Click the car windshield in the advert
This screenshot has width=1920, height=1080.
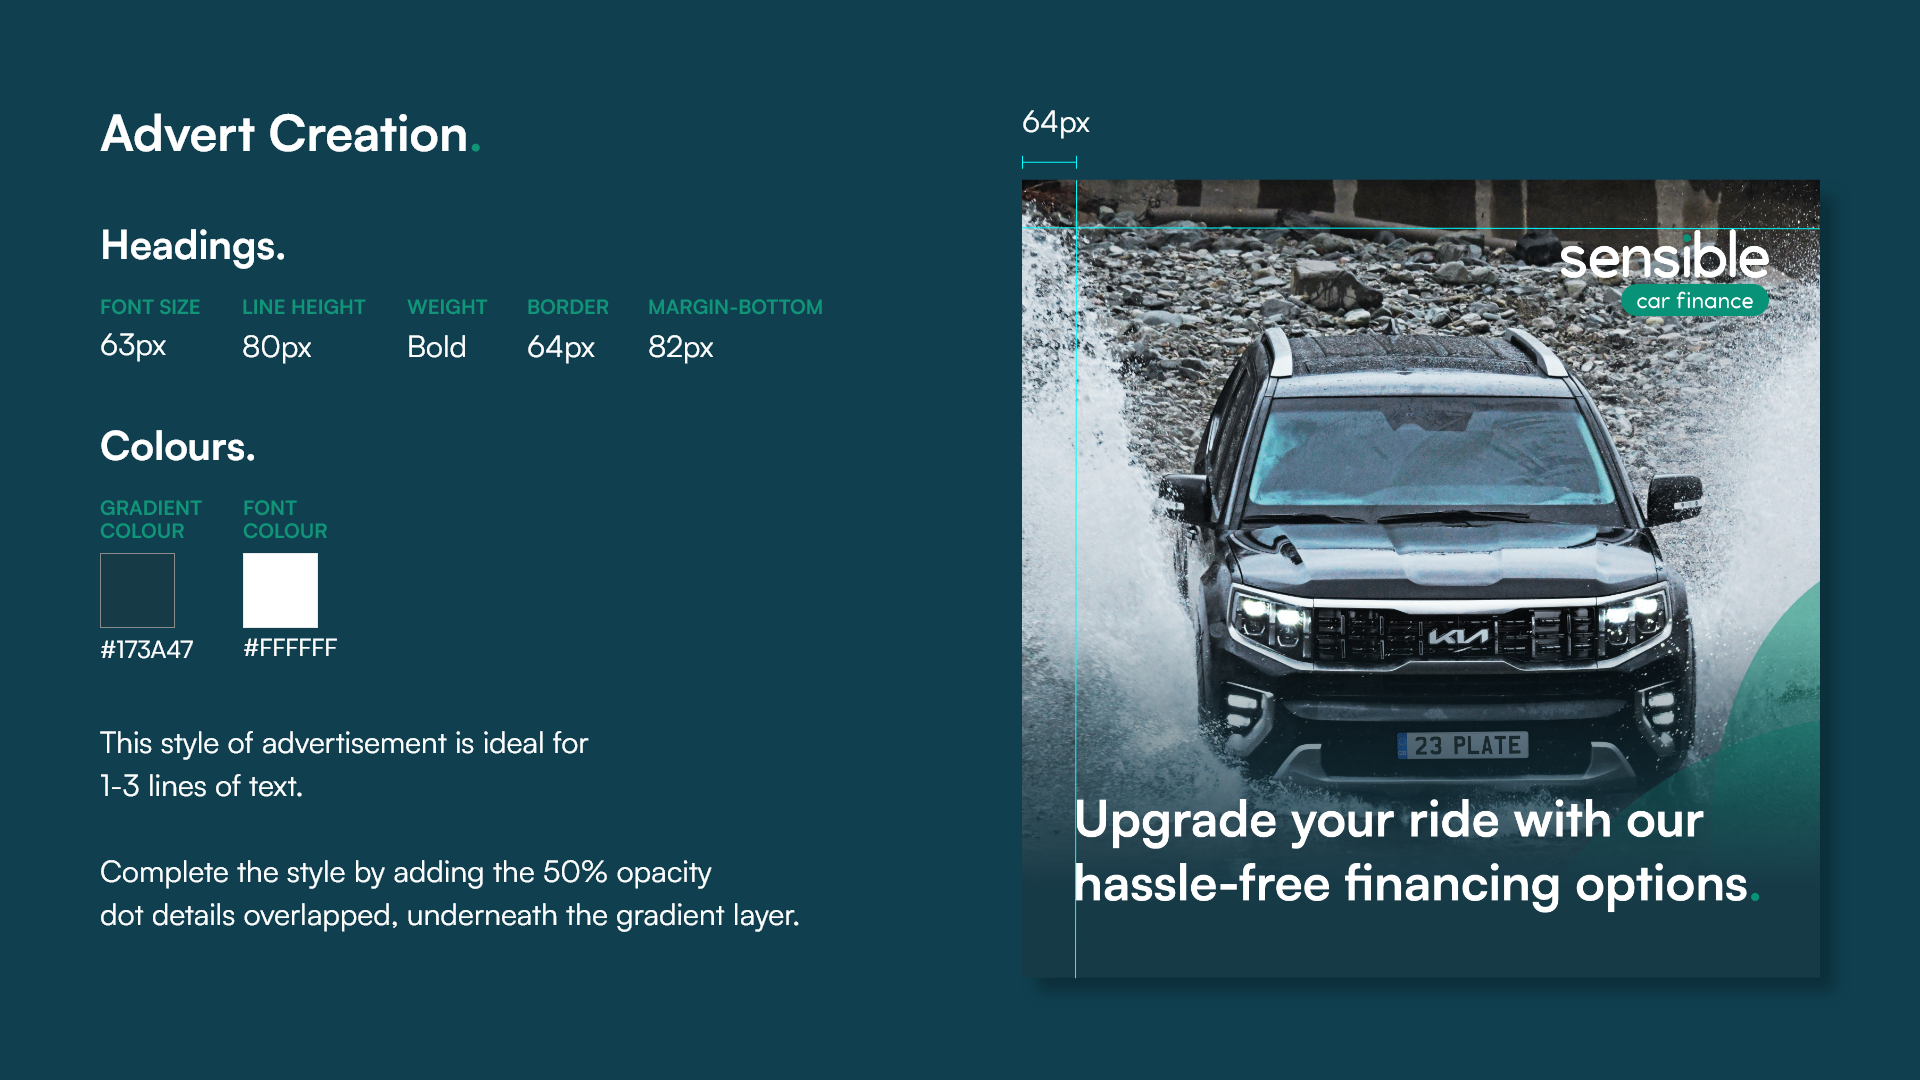point(1430,450)
